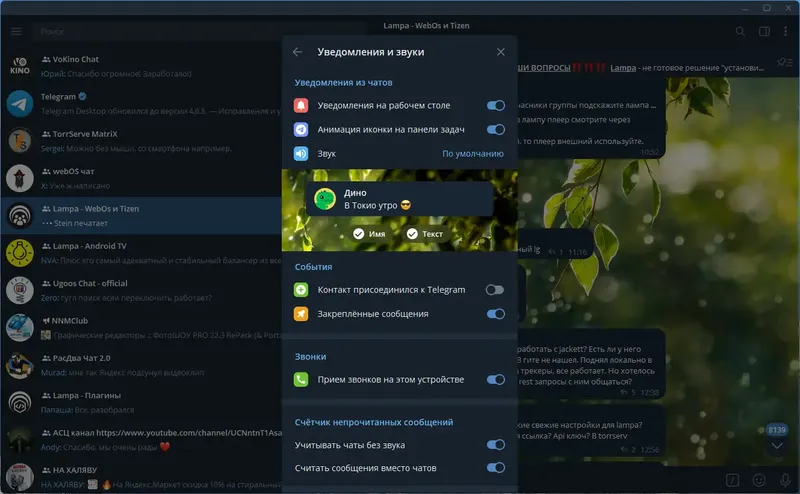The height and width of the screenshot is (494, 800).
Task: Open the Lampa - Плагины chat
Action: [x=141, y=402]
